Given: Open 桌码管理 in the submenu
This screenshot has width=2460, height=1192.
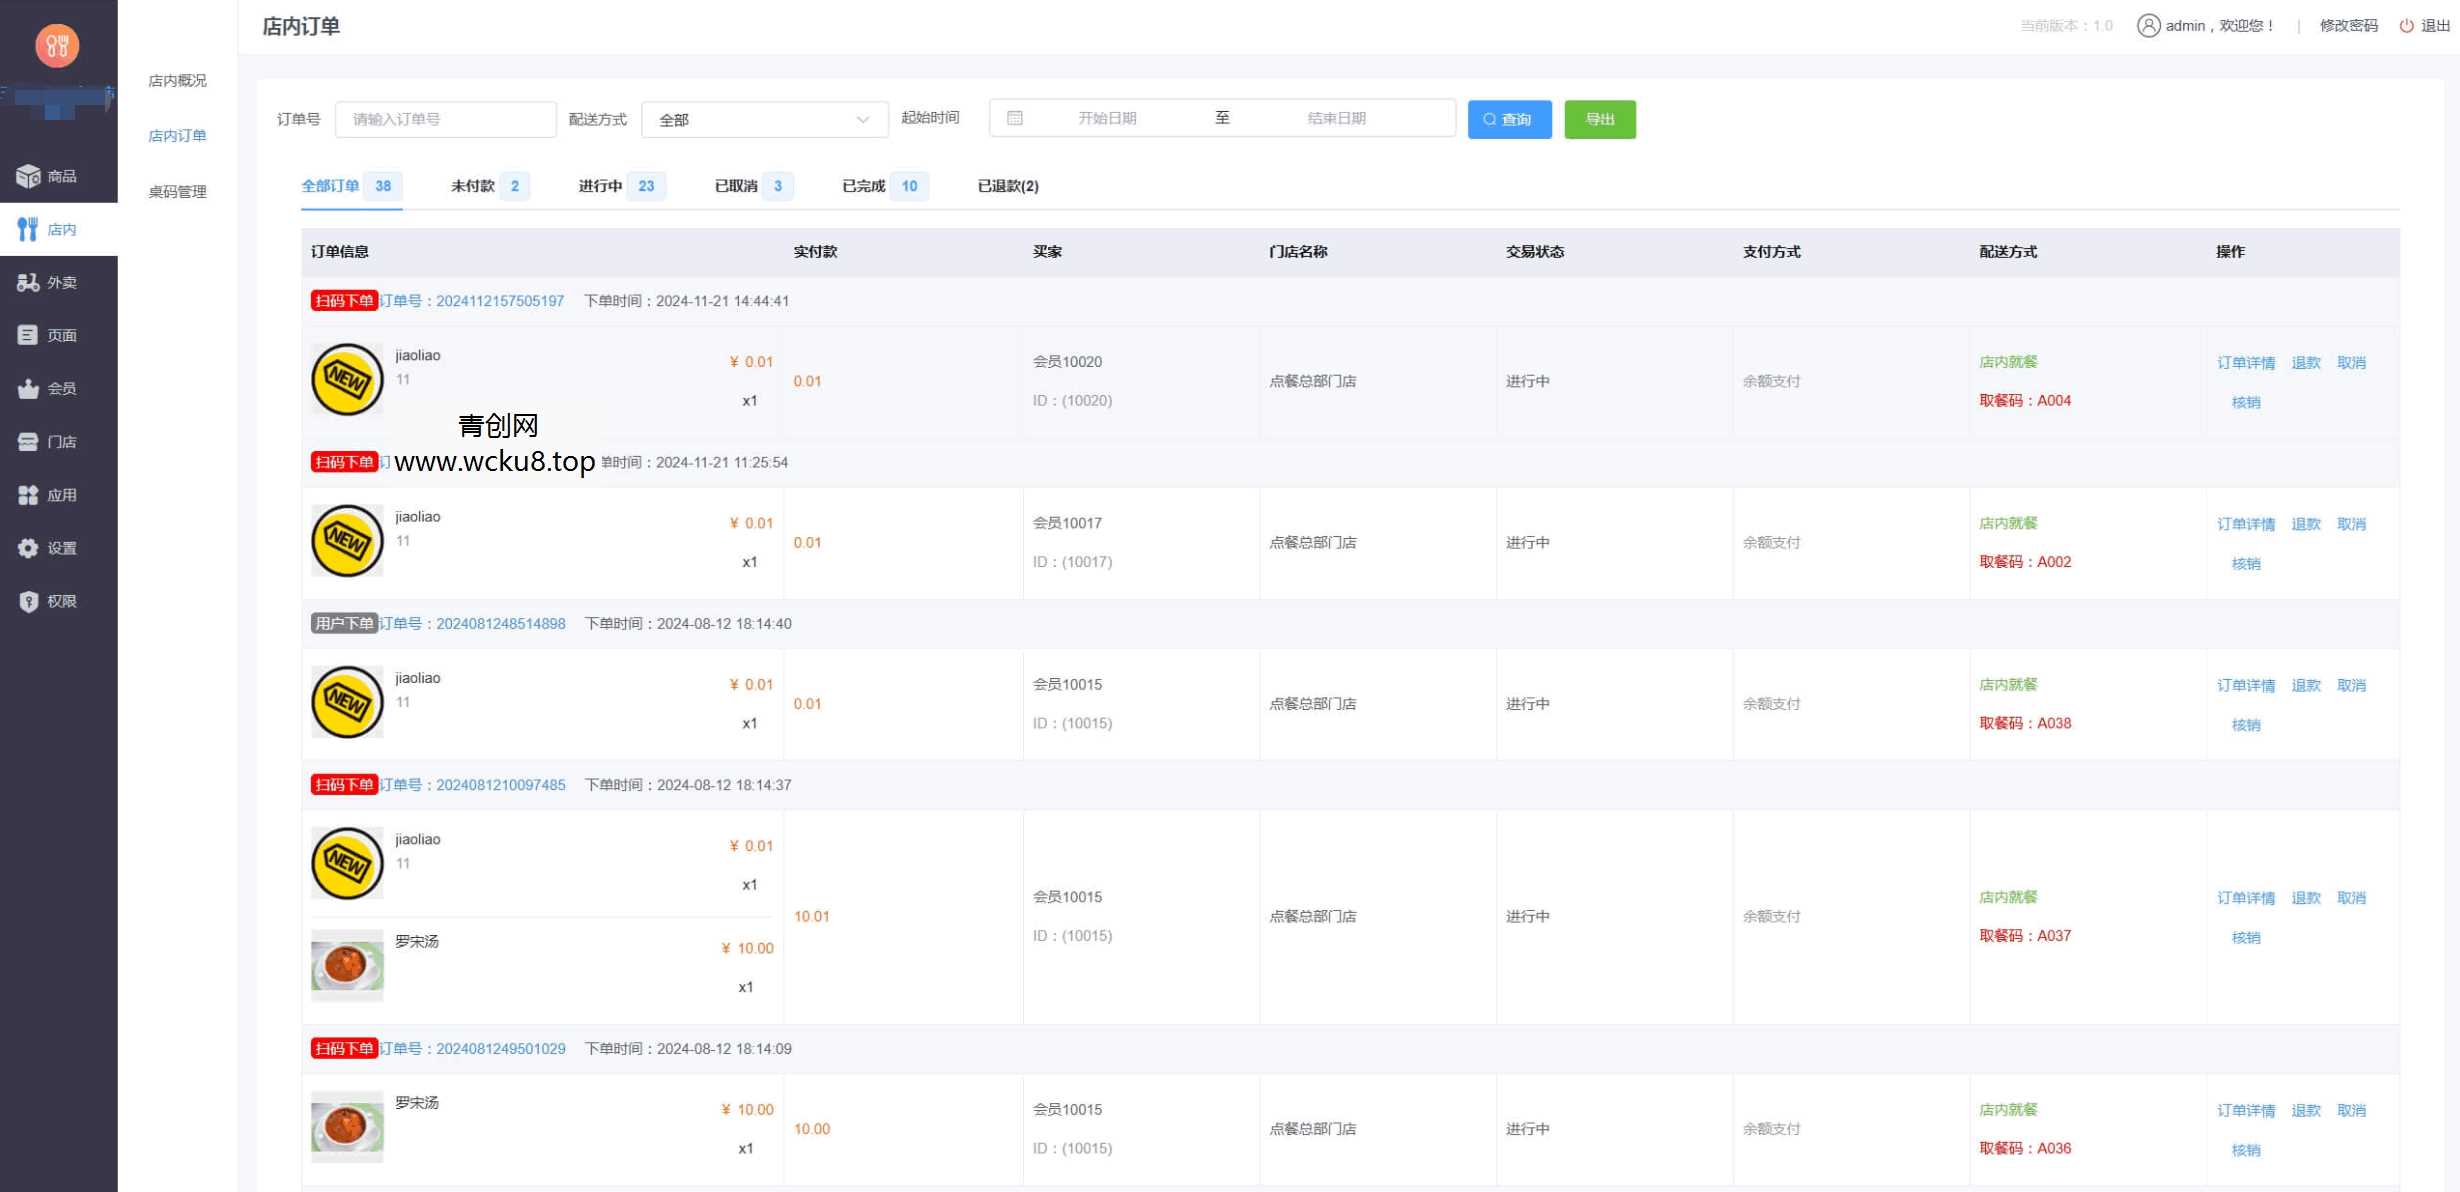Looking at the screenshot, I should [177, 192].
